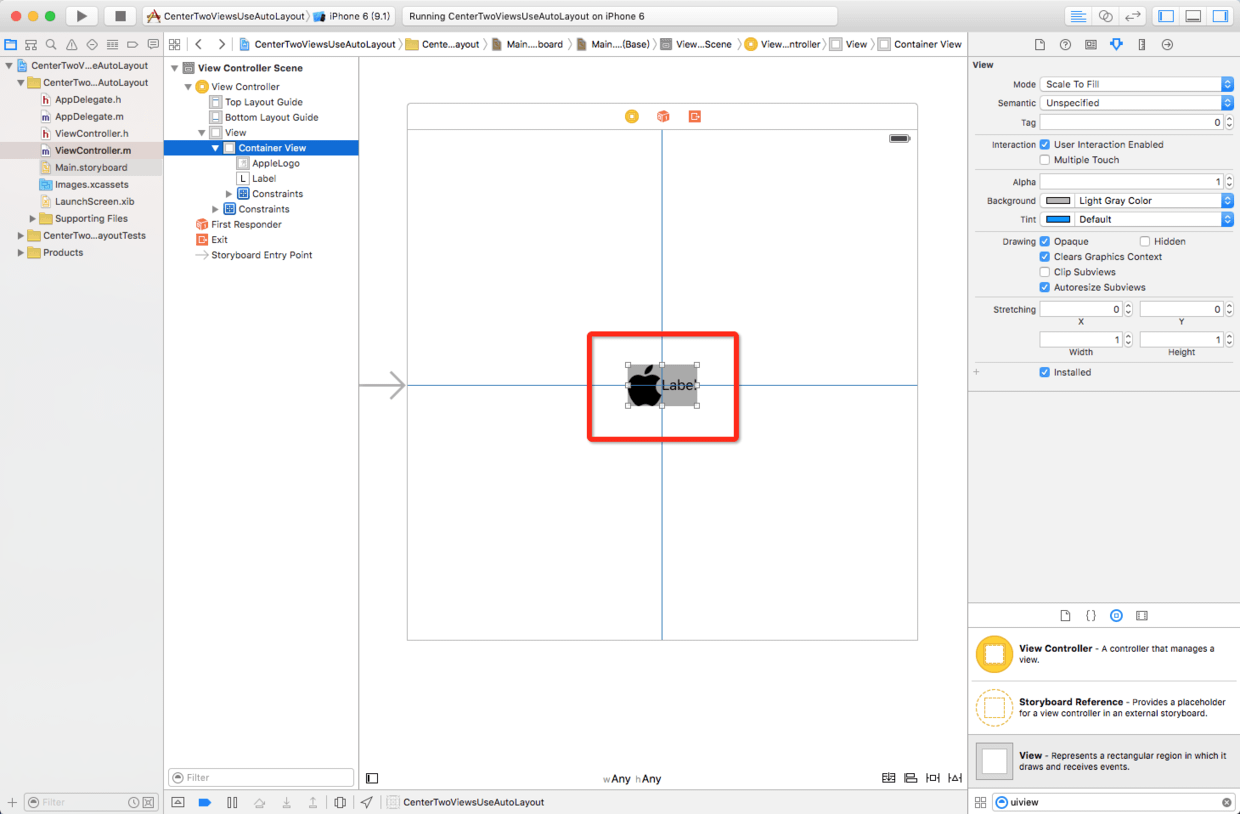The width and height of the screenshot is (1240, 814).
Task: Select Main.storyboard in the project navigator
Action: coord(91,168)
